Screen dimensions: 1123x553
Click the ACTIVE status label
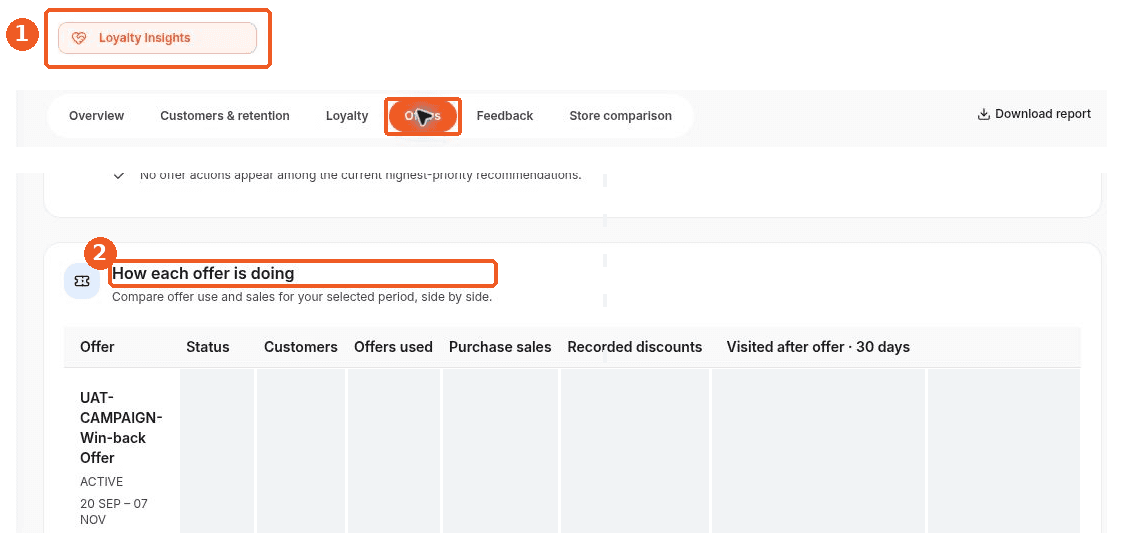tap(102, 481)
